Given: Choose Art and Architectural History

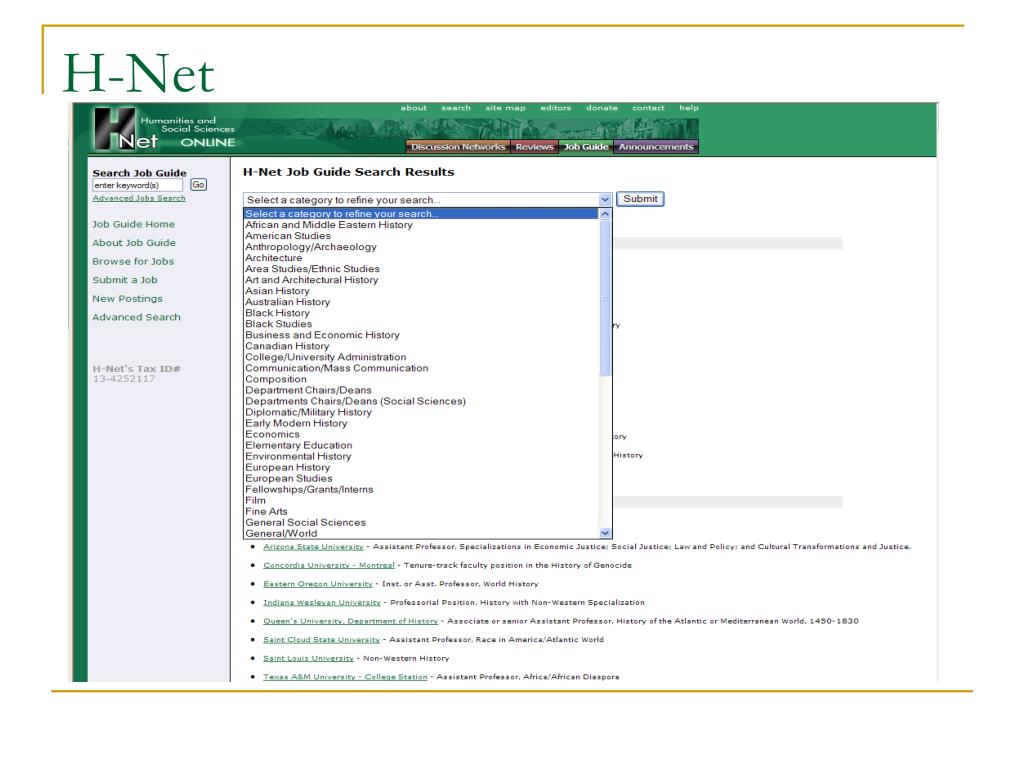Looking at the screenshot, I should (x=421, y=280).
